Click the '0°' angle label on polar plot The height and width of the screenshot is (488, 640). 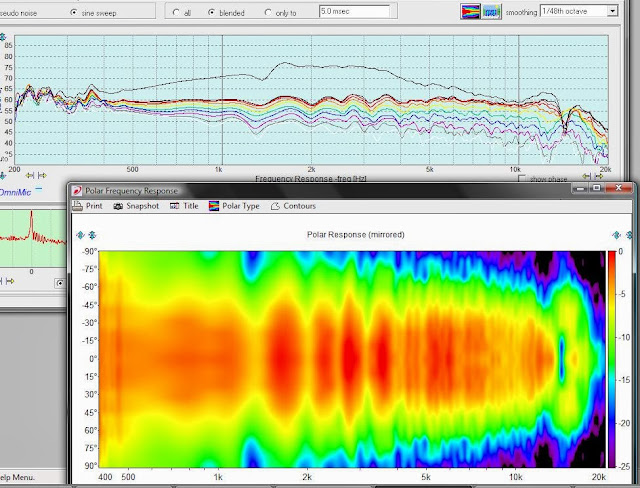point(93,359)
